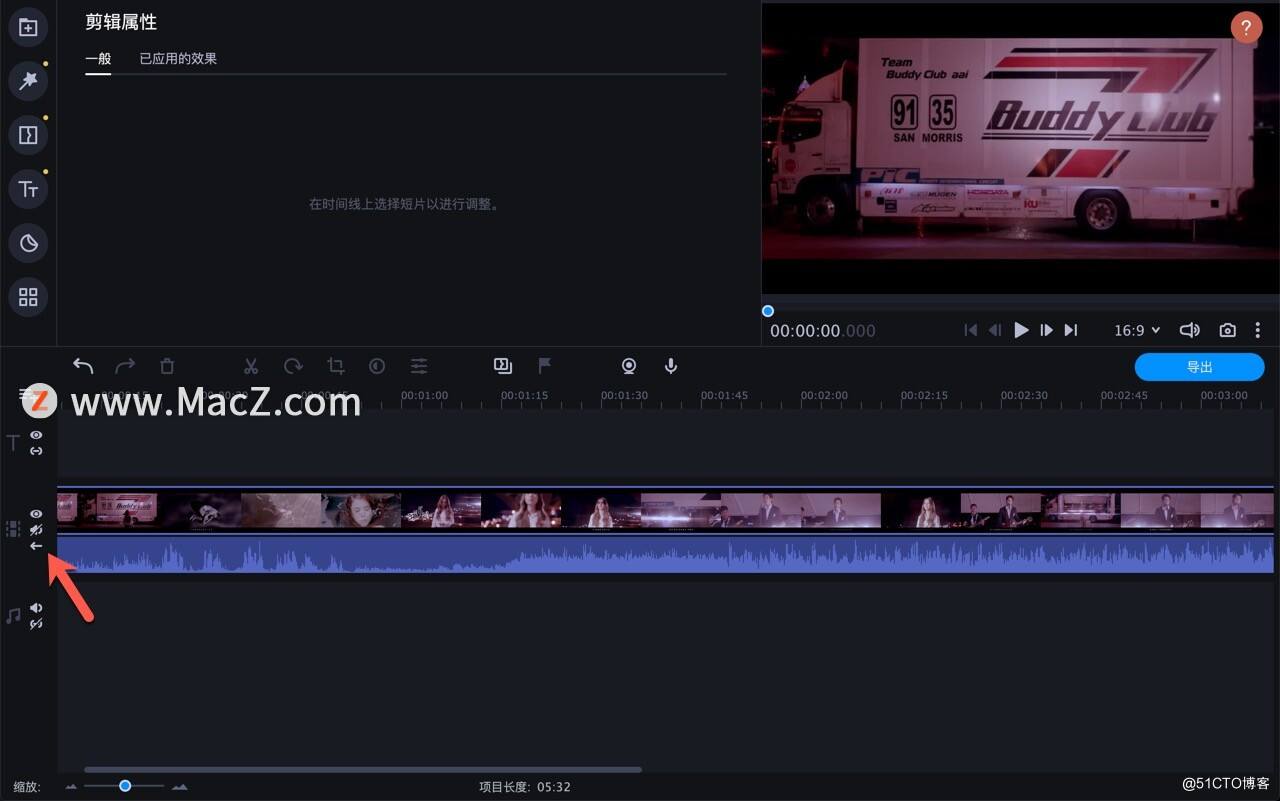
Task: Redo the last undone action
Action: point(125,366)
